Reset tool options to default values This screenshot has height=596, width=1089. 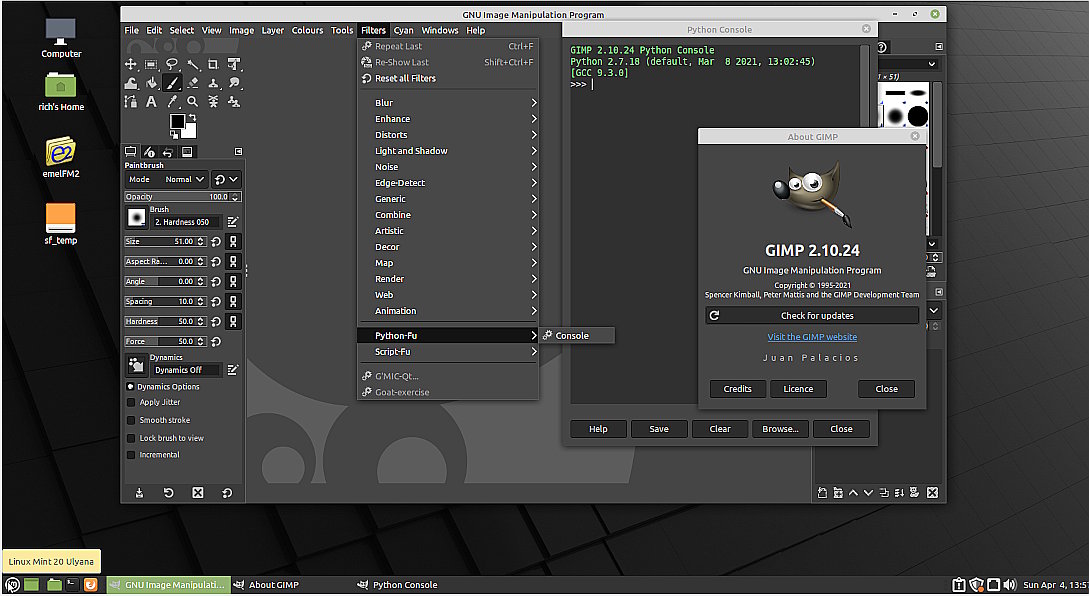[x=227, y=492]
